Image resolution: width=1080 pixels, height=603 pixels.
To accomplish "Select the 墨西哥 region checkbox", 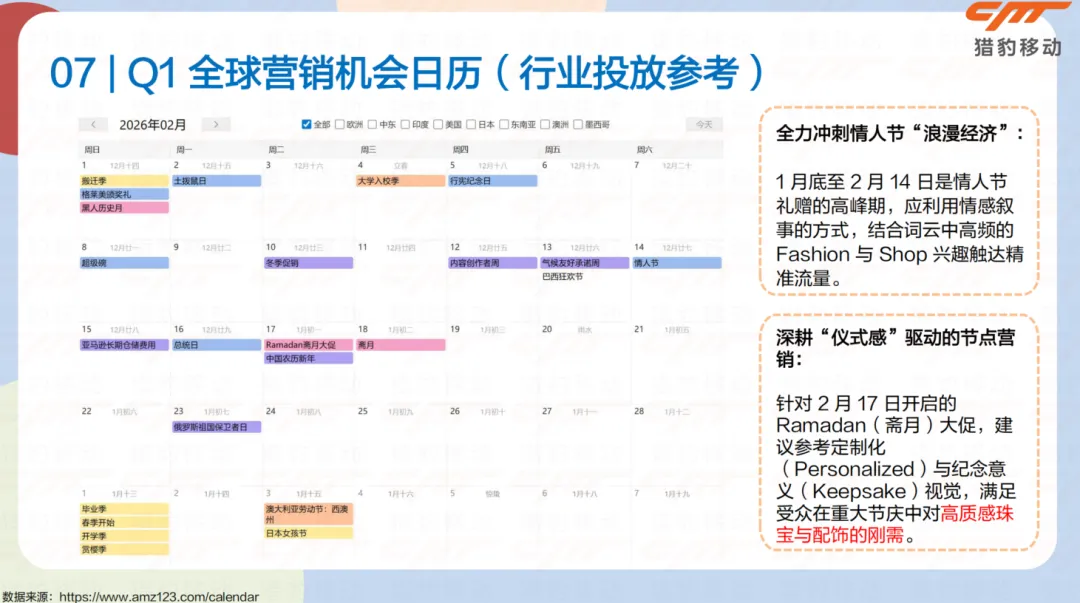I will coord(578,125).
